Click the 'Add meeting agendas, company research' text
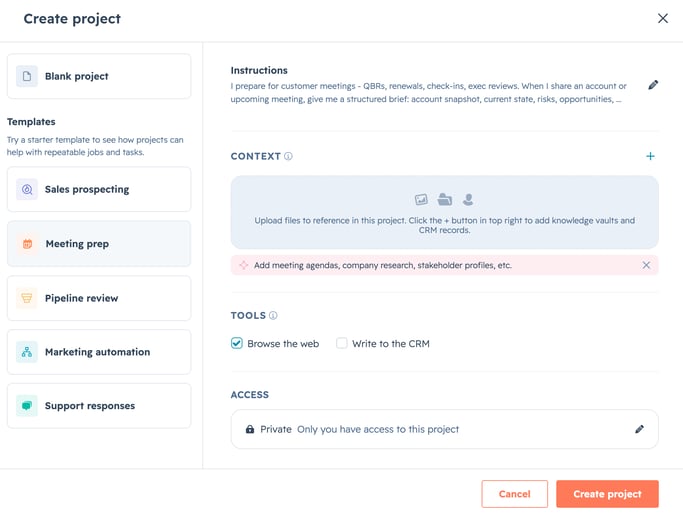The image size is (683, 515). tap(382, 265)
